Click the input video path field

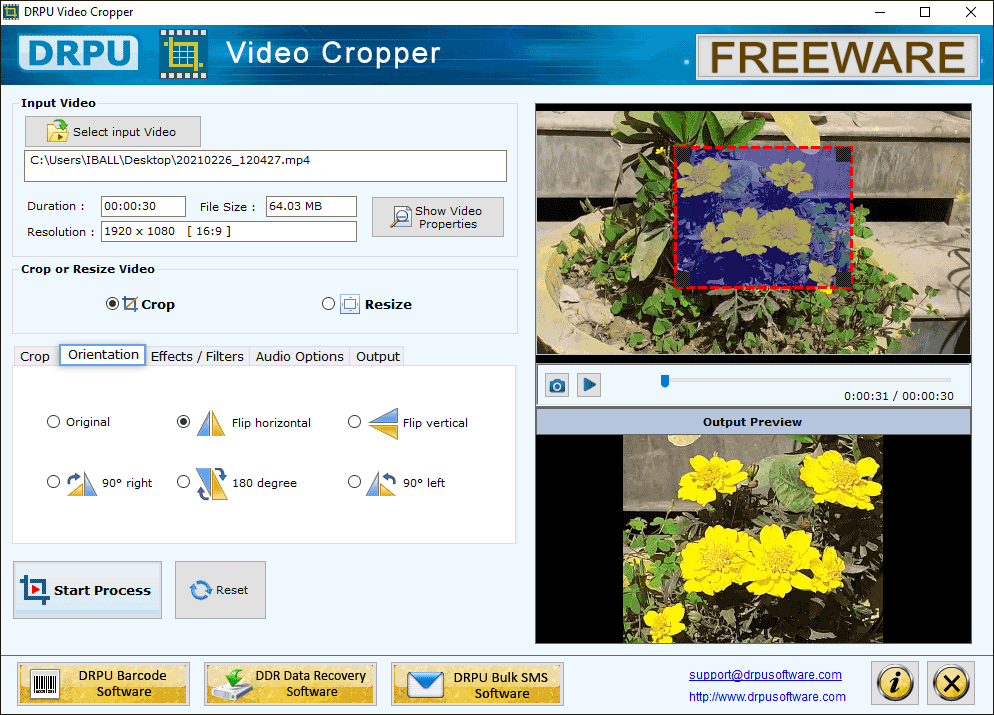pos(266,166)
